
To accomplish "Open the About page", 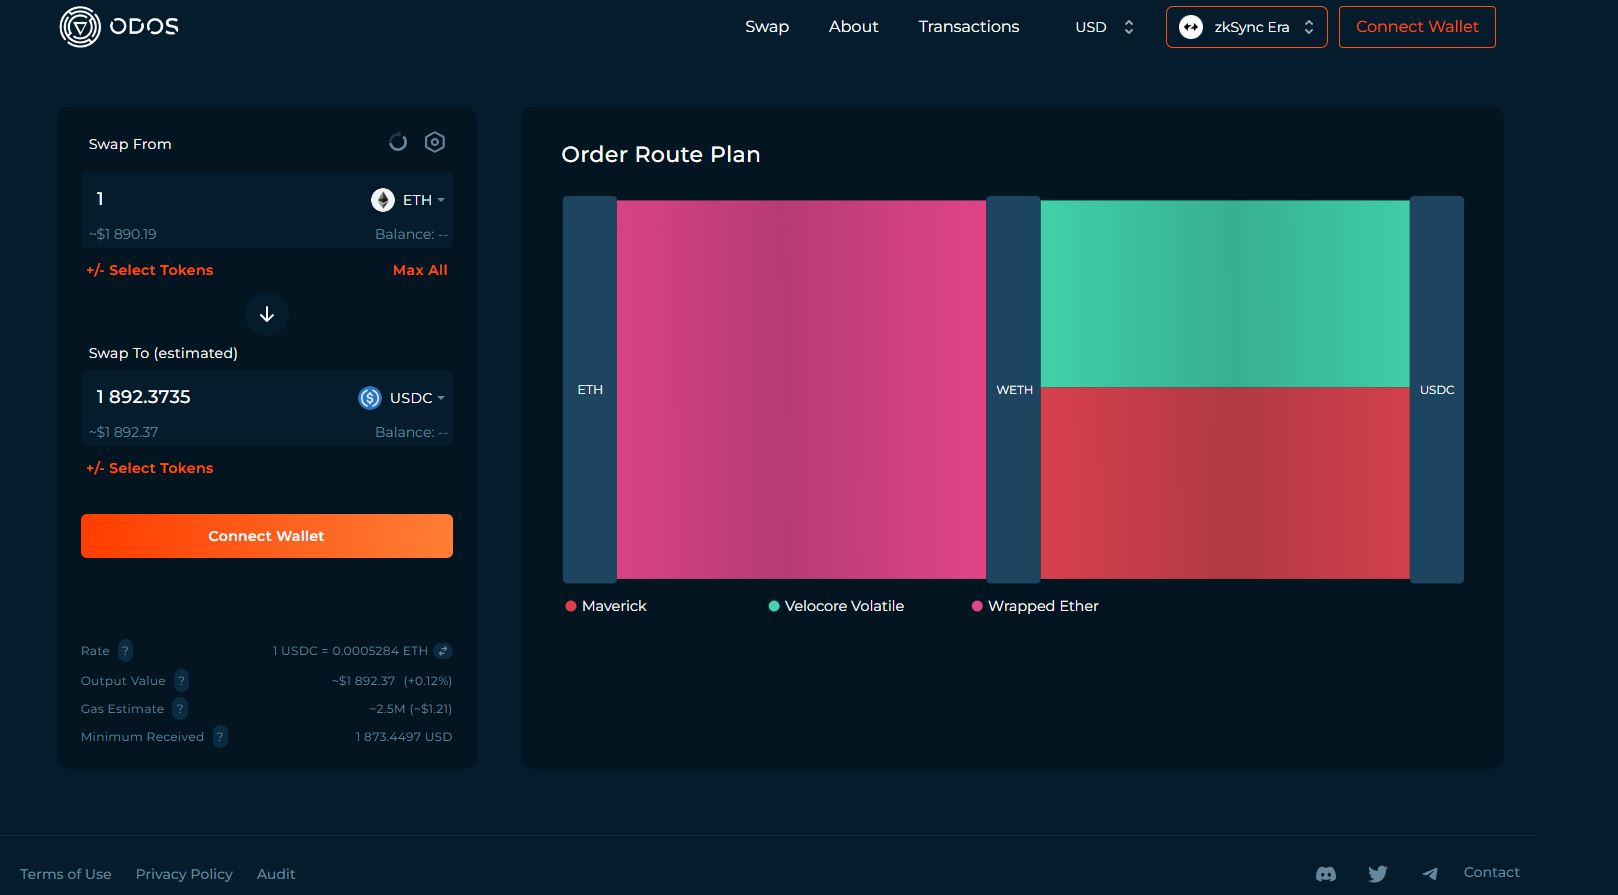I will pyautogui.click(x=853, y=27).
